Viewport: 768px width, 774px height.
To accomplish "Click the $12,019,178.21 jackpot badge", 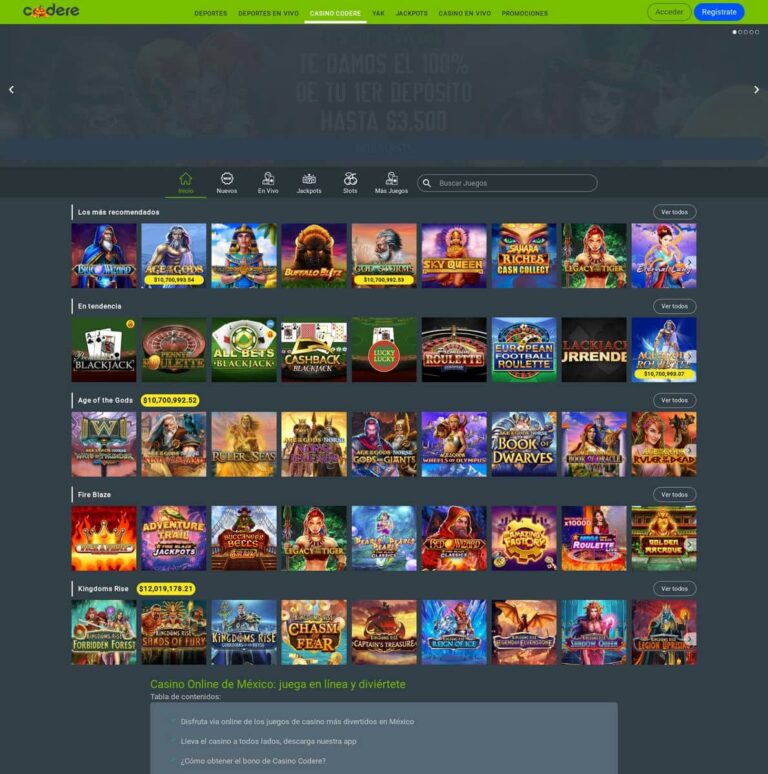I will click(x=166, y=589).
